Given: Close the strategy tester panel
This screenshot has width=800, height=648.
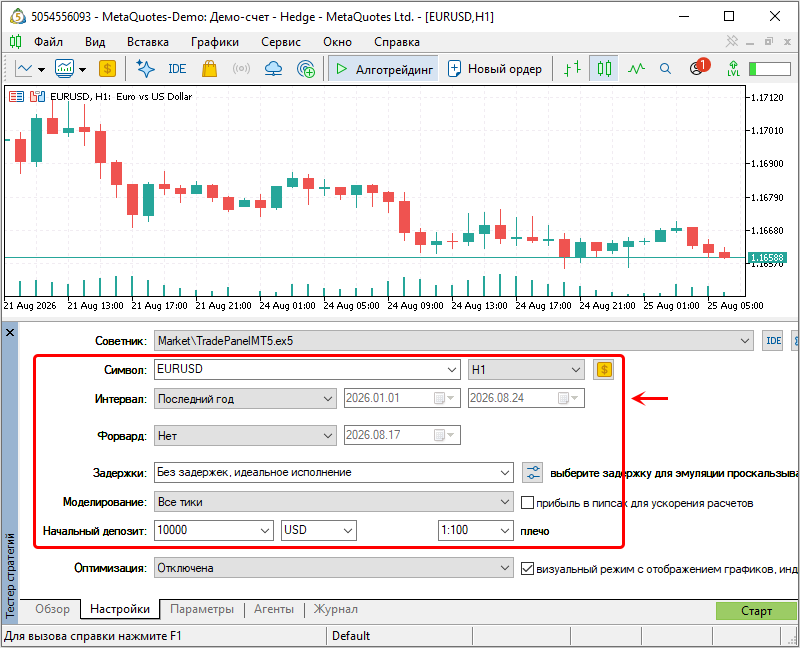Looking at the screenshot, I should (x=10, y=333).
